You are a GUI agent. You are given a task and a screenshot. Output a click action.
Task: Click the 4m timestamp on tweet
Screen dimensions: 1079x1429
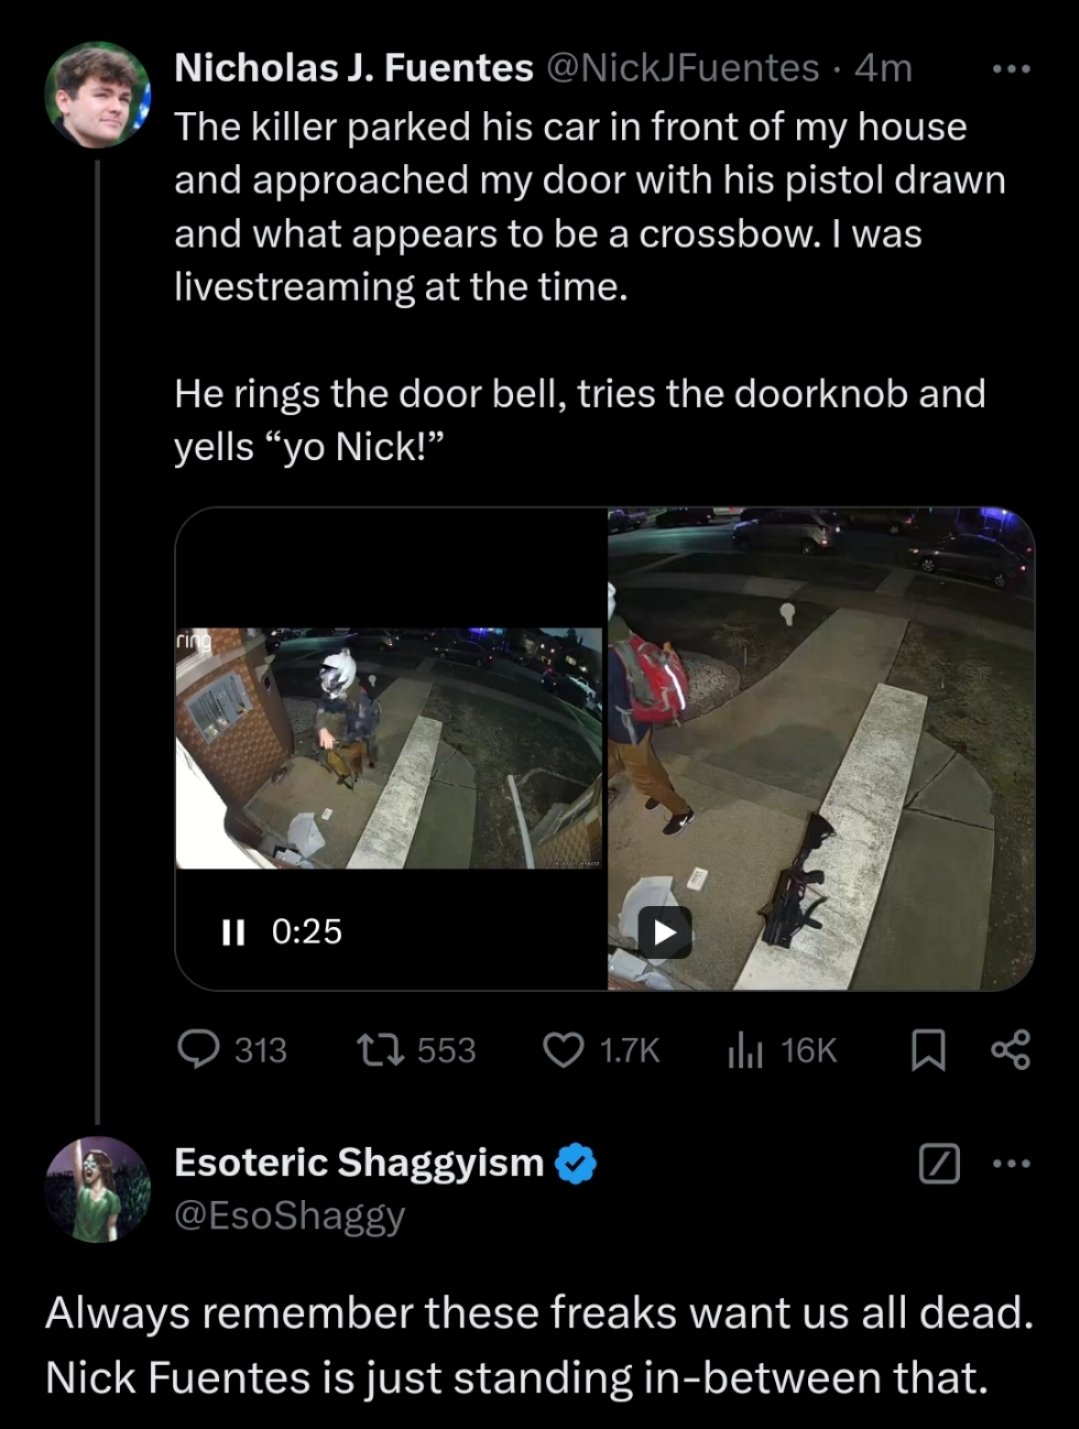tap(885, 68)
